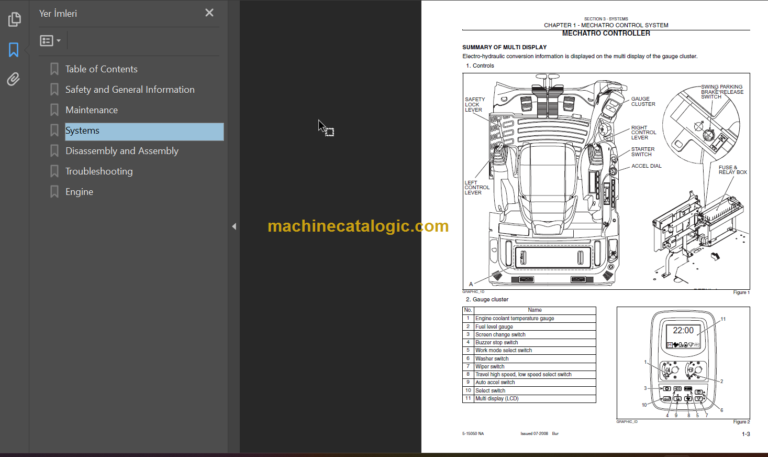Click the SUMMARY OF MULTI DISPLAY heading
768x457 pixels.
click(504, 48)
